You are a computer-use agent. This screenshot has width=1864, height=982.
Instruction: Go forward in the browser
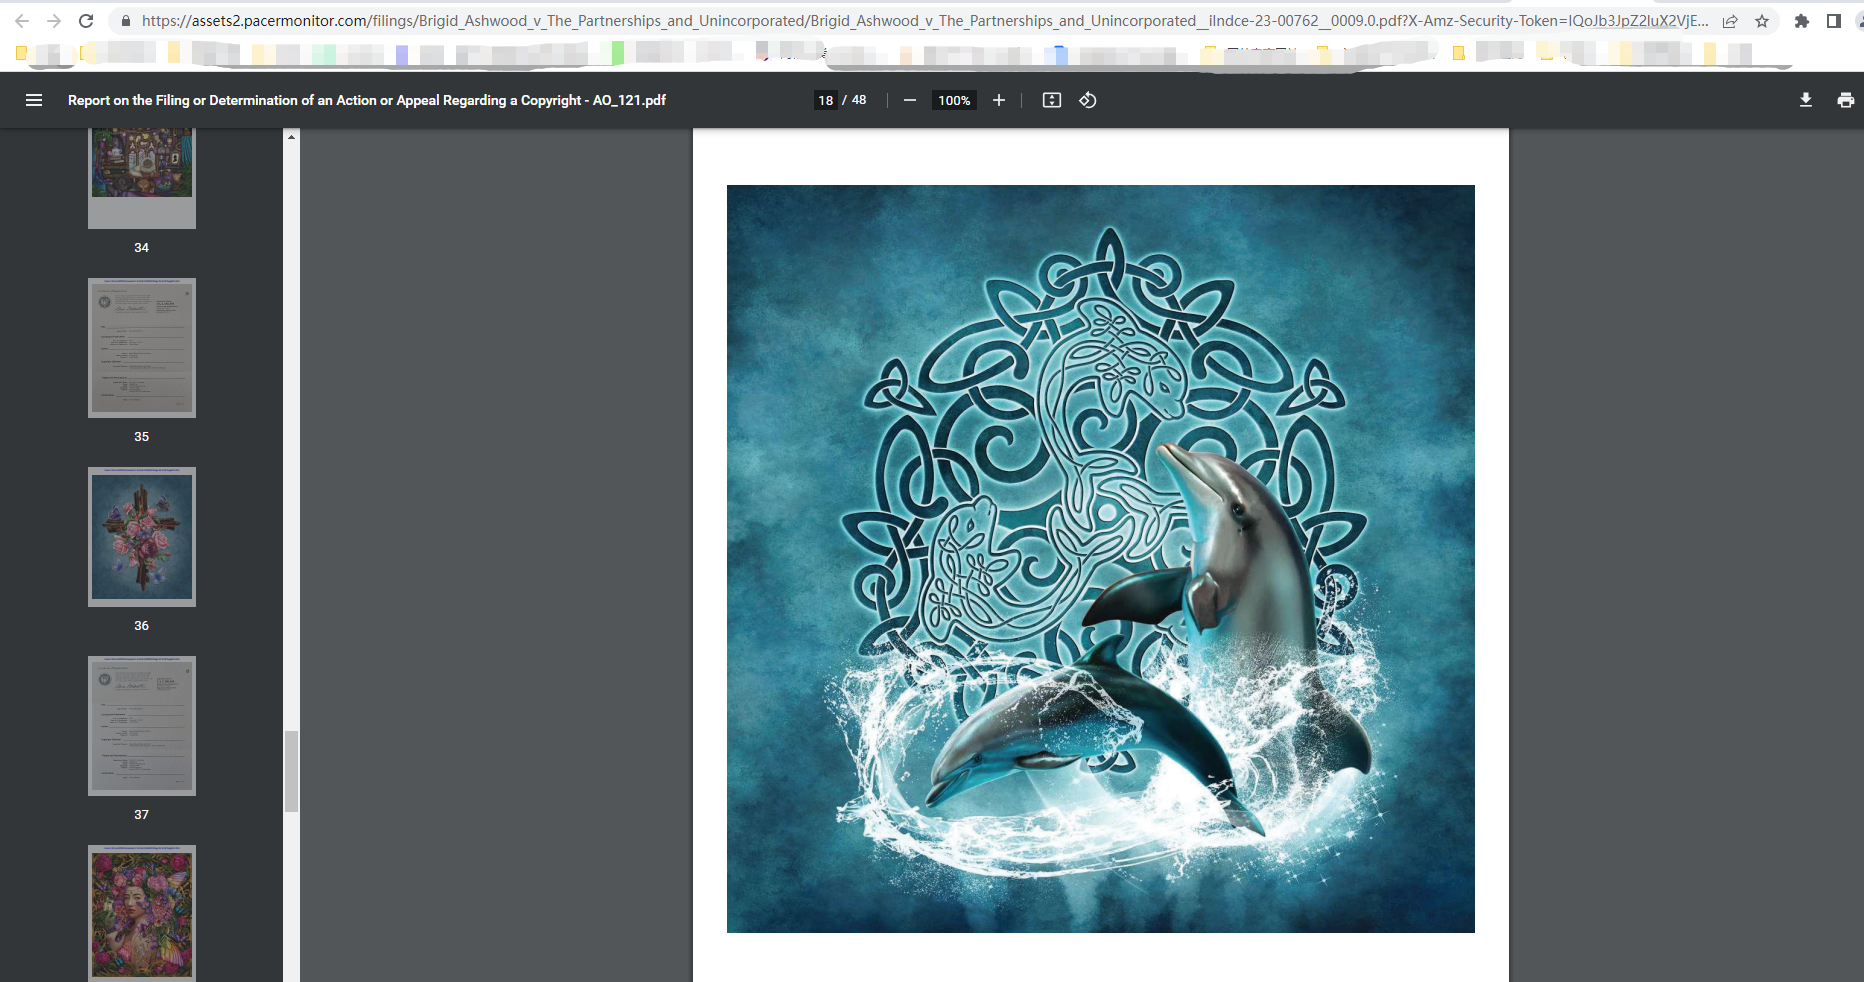pos(54,21)
